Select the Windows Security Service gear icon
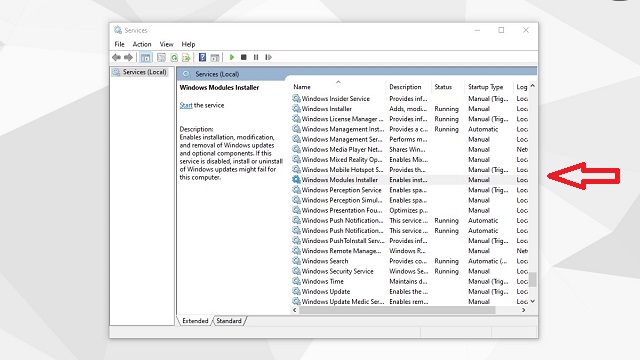The image size is (640, 360). [296, 271]
